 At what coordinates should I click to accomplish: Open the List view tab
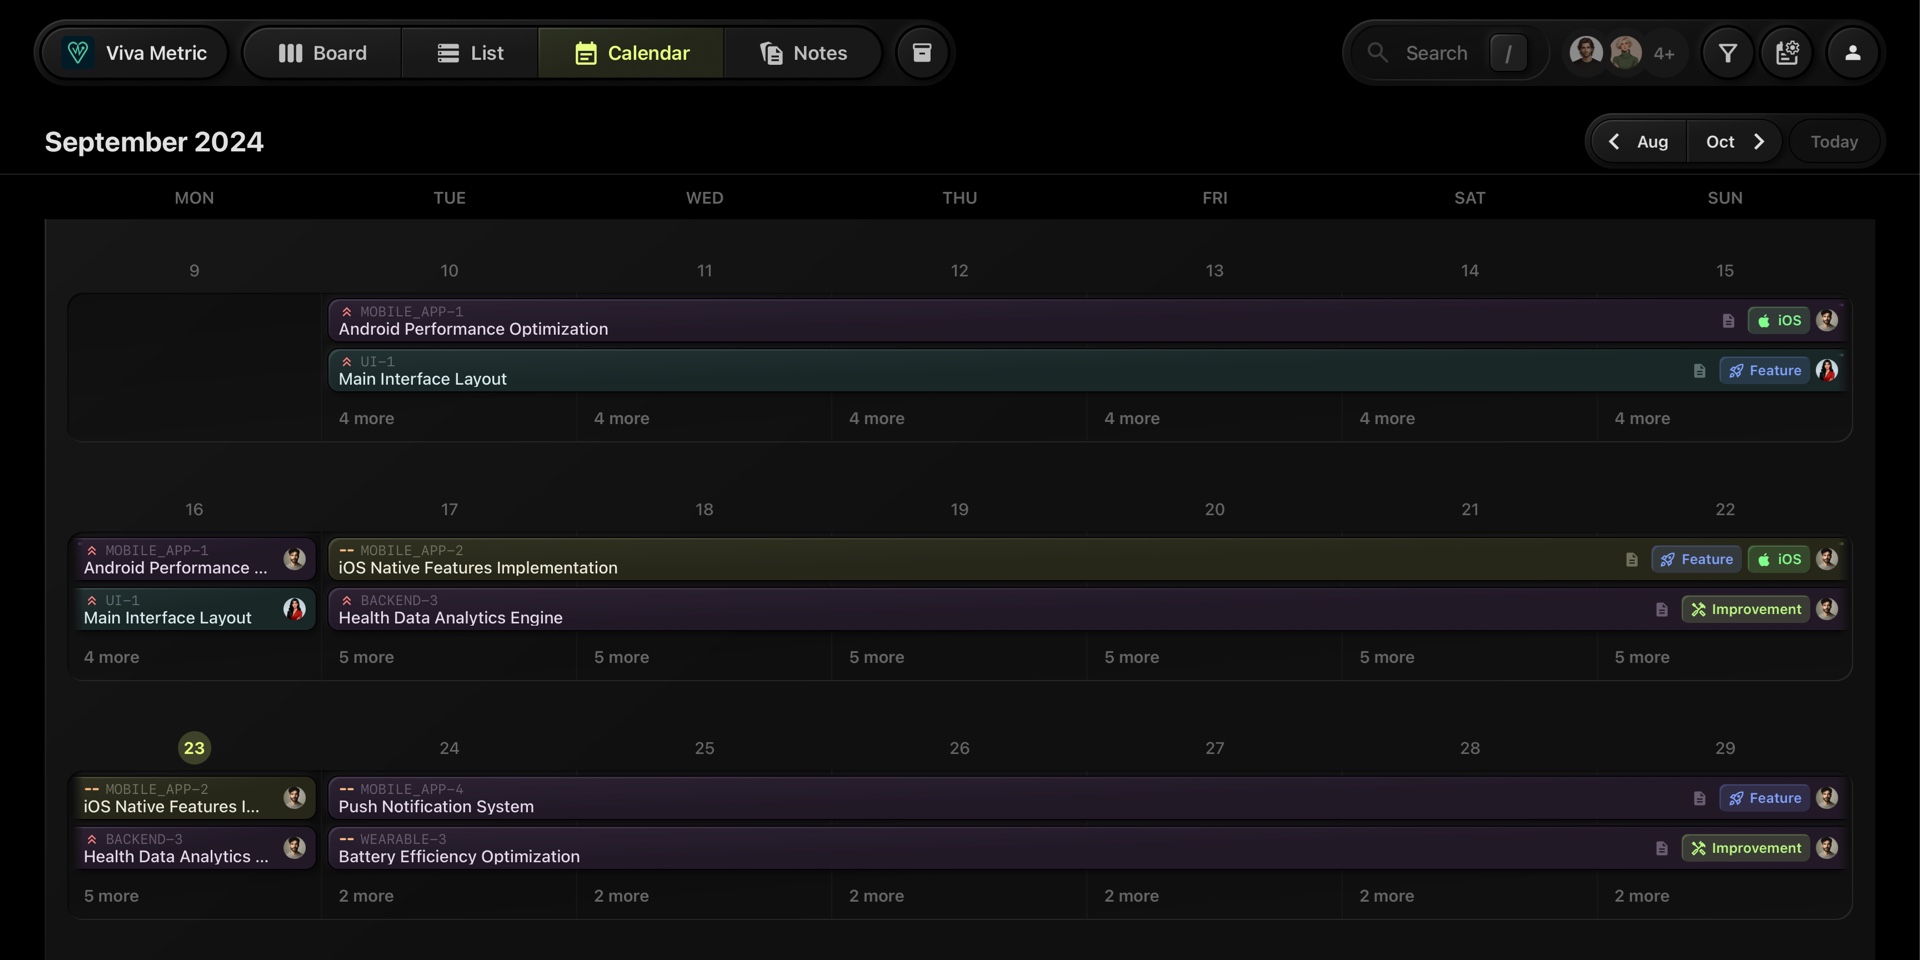click(x=470, y=53)
